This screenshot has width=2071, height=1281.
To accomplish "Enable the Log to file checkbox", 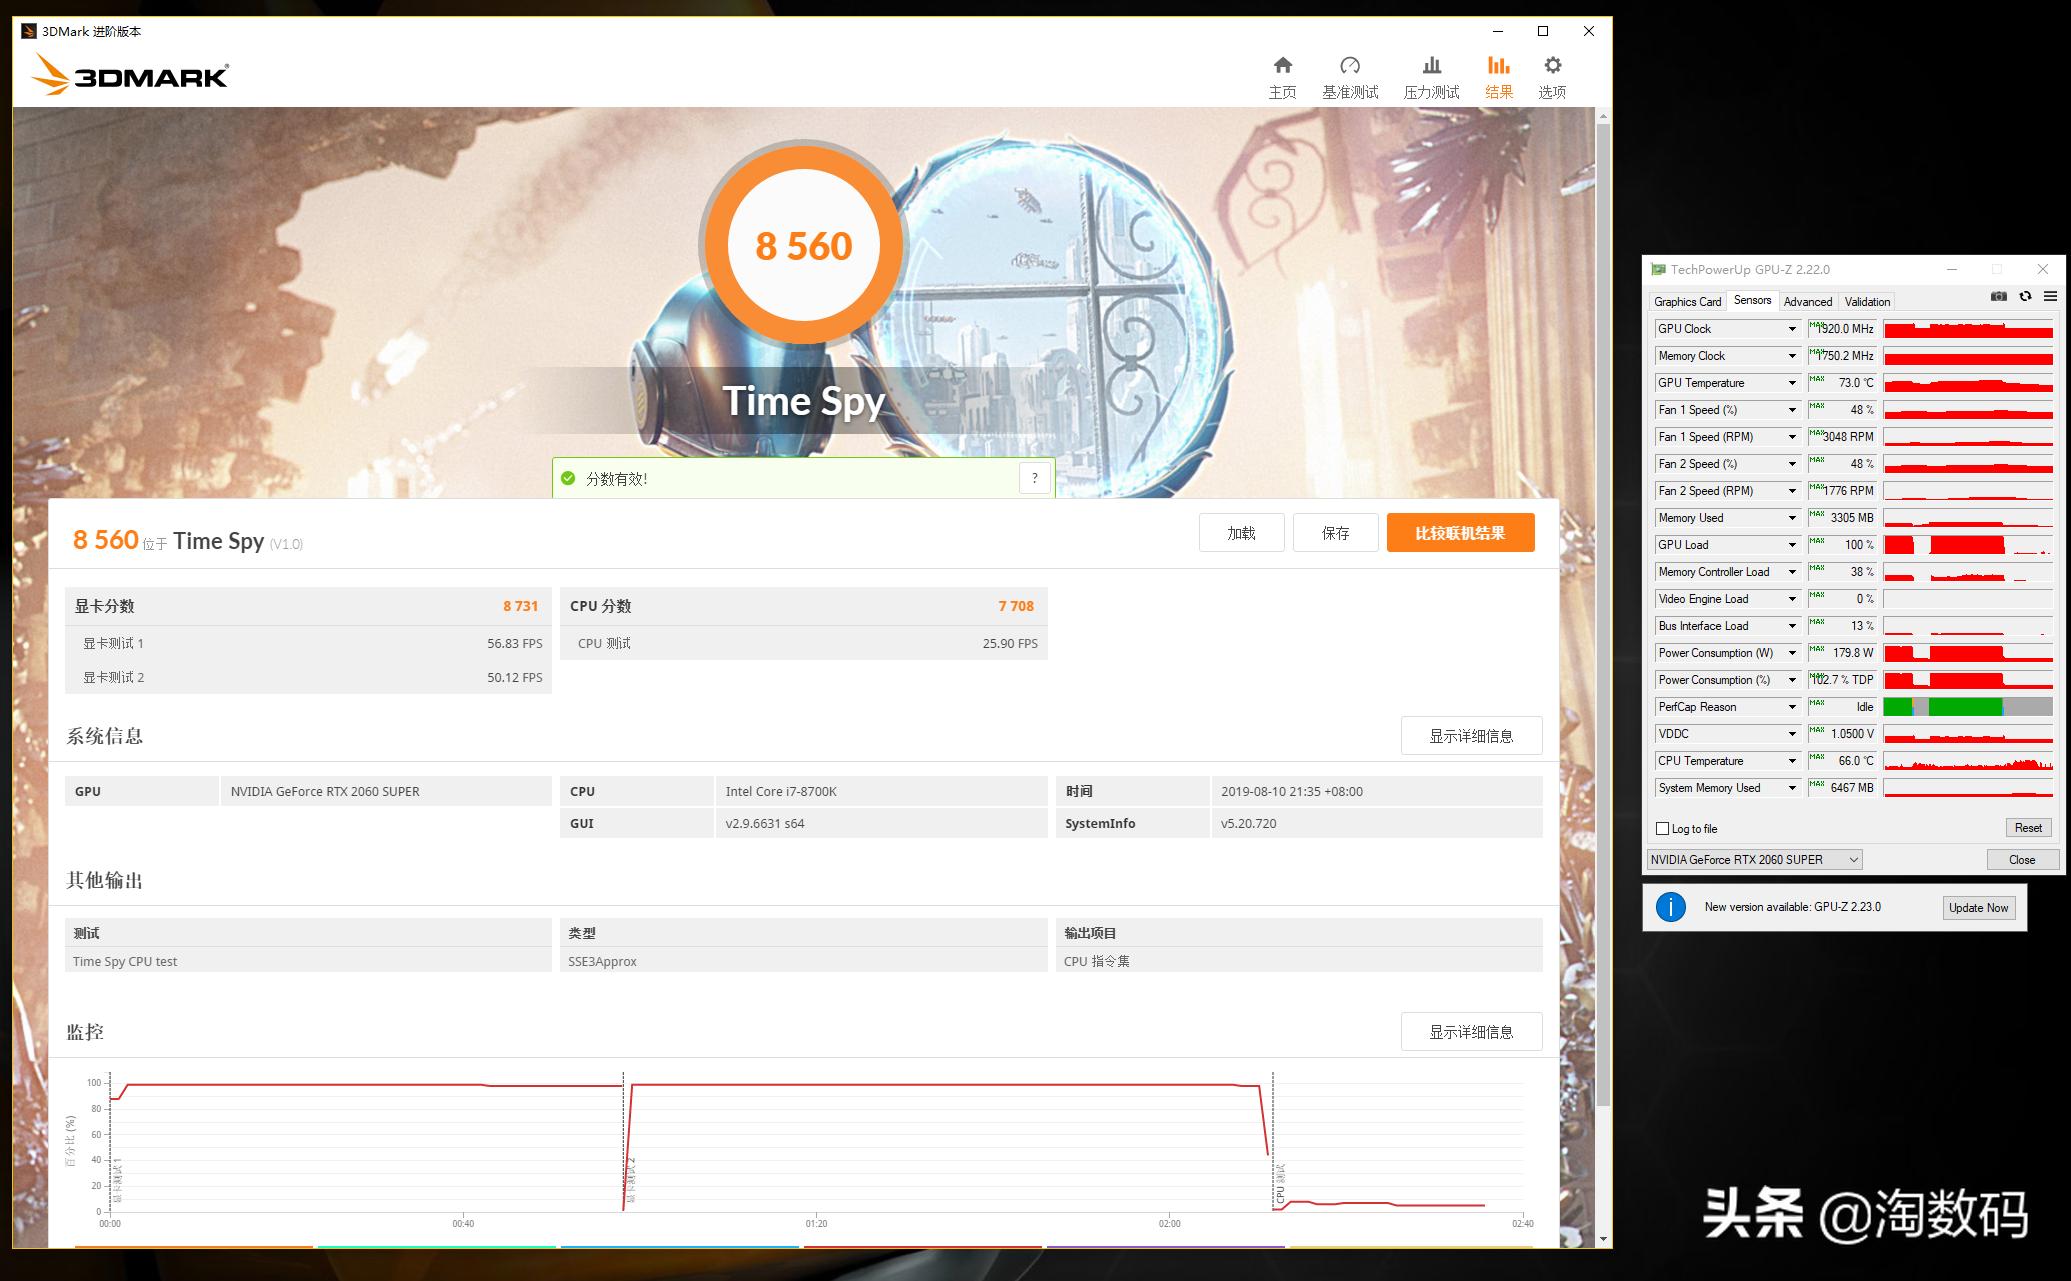I will coord(1663,828).
